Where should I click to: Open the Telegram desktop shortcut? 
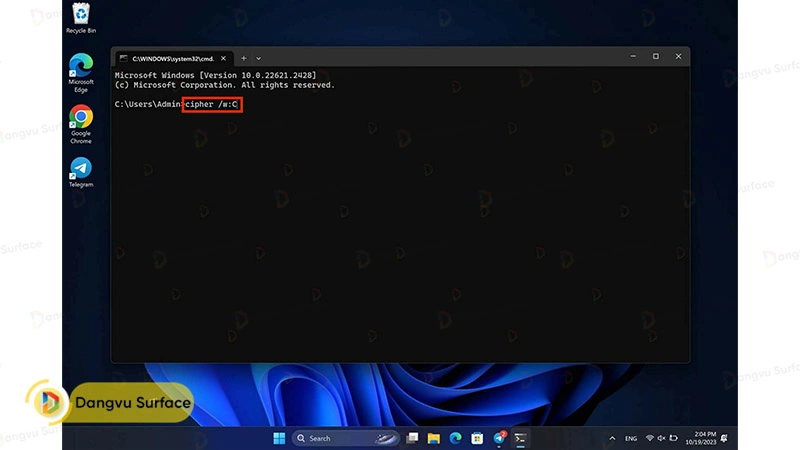[x=80, y=170]
